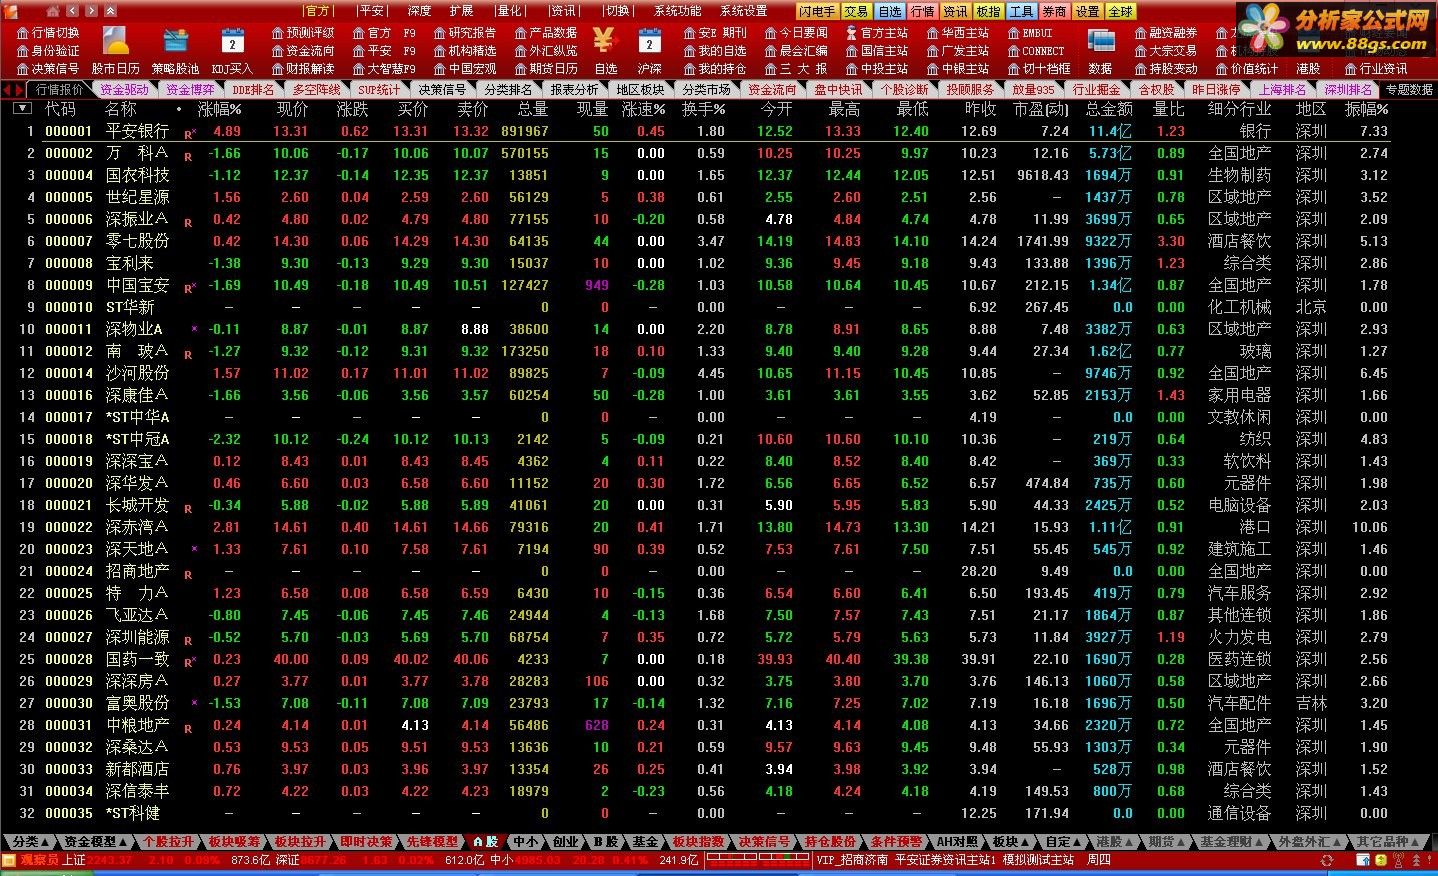Open 预测评级 shortcut

pos(302,33)
